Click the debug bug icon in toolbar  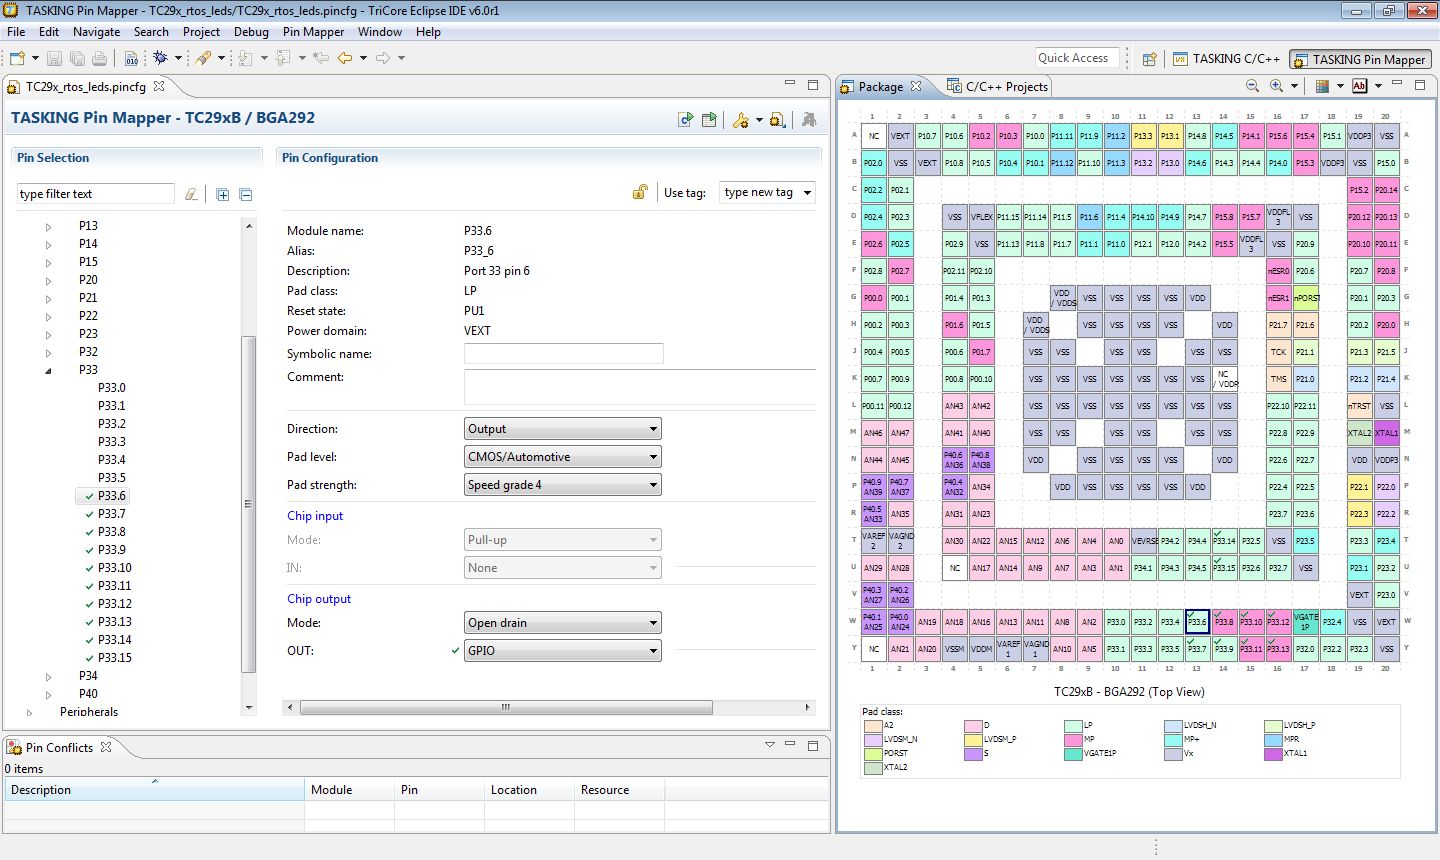(159, 58)
